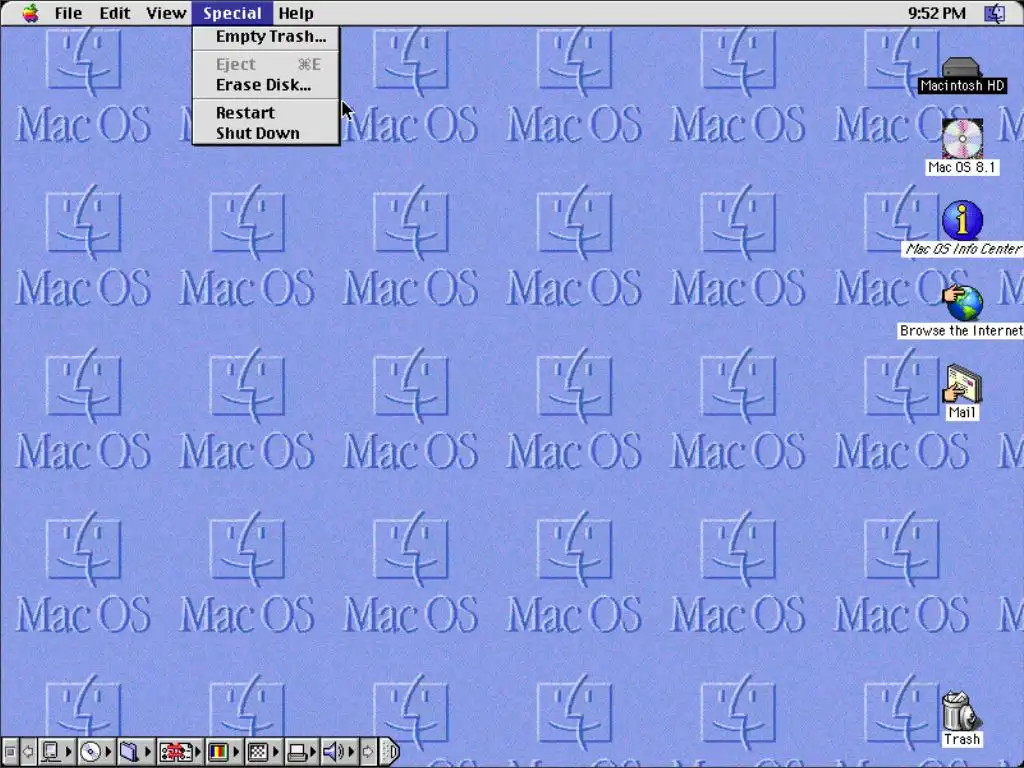Select the Mac OS 8.1 CD icon
This screenshot has width=1024, height=768.
[x=962, y=147]
